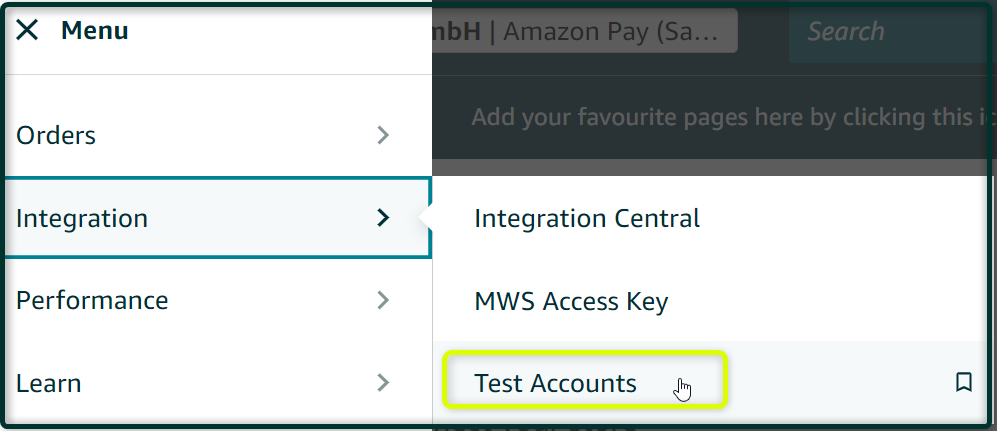Screen dimensions: 997x431
Task: Click into the Search field
Action: pos(889,31)
